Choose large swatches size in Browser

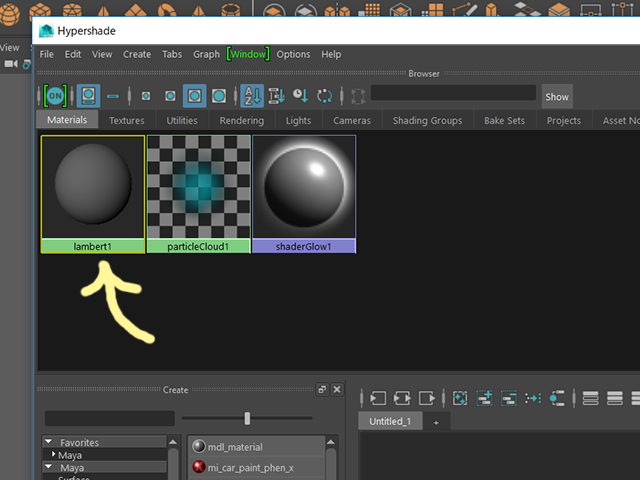pos(194,96)
